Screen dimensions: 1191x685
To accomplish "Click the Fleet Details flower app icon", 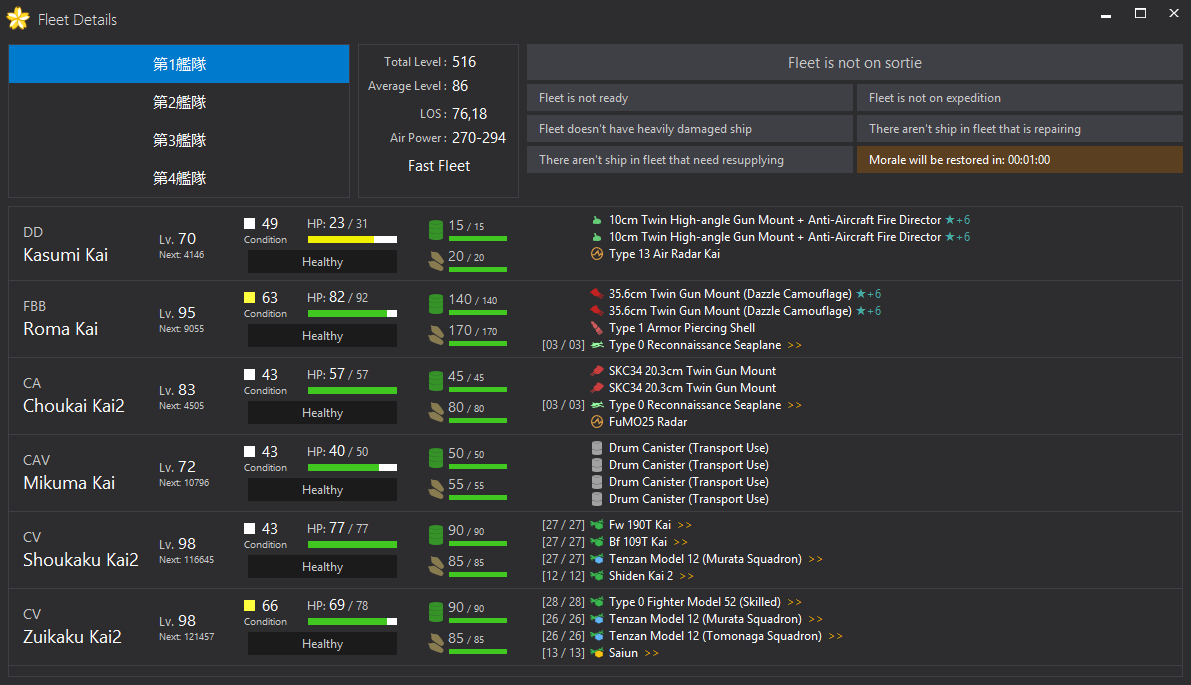I will 17,19.
